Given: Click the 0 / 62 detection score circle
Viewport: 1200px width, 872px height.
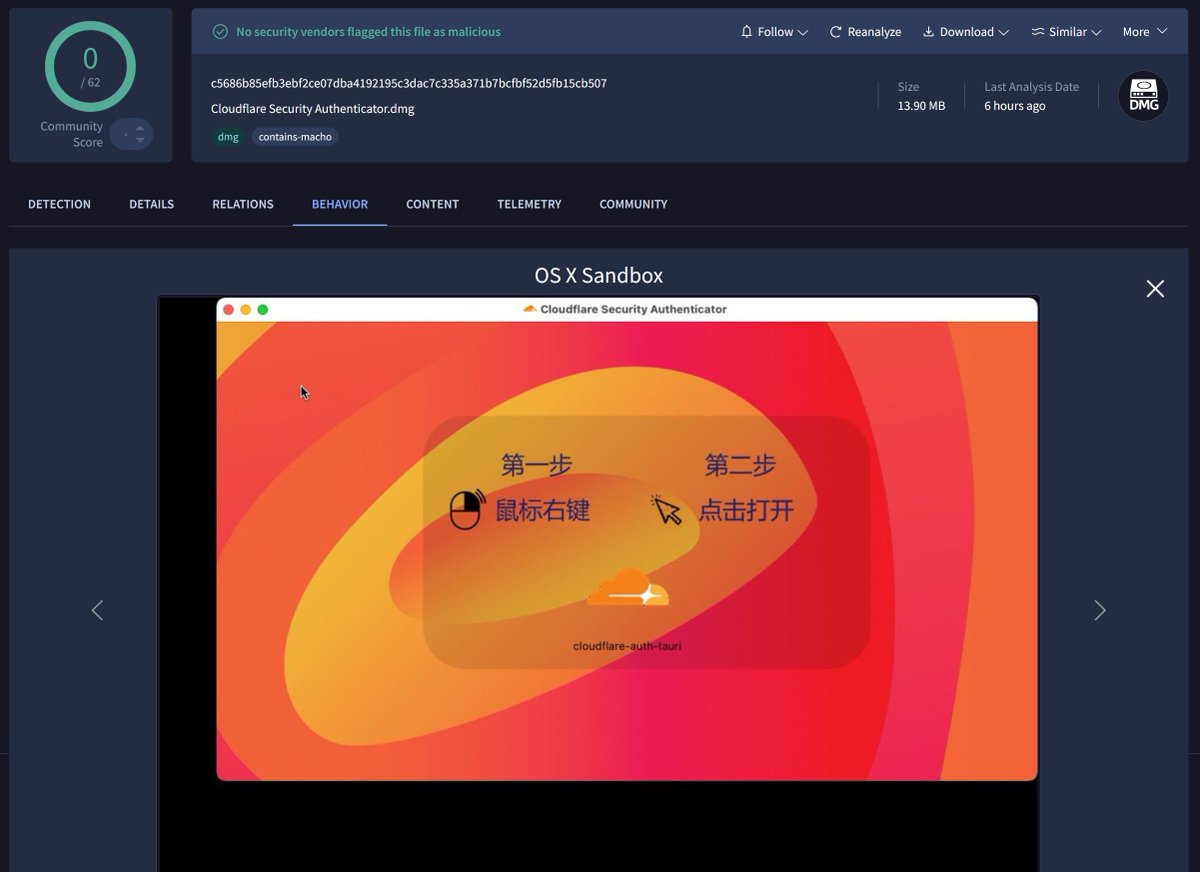Looking at the screenshot, I should click(90, 66).
